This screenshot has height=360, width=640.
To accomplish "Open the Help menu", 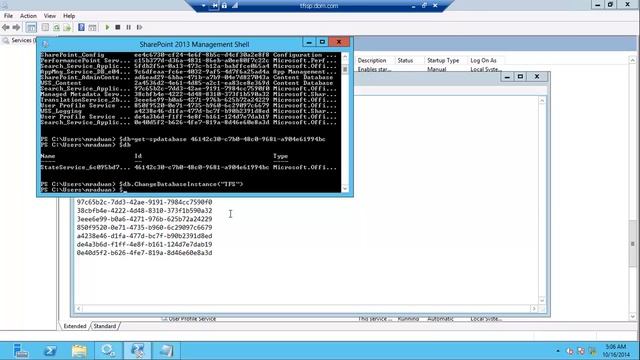I will pos(69,16).
